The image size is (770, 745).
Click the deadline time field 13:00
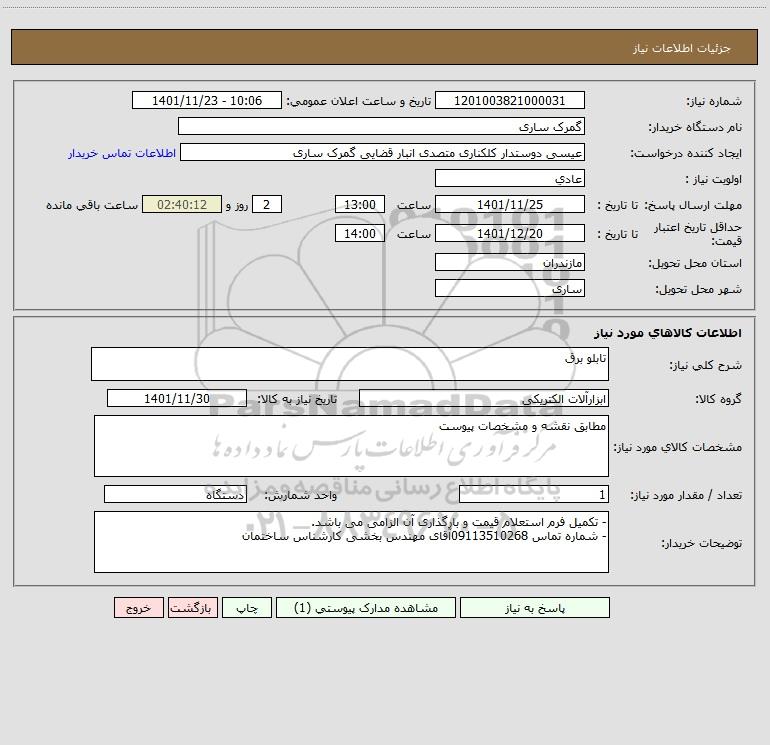(x=359, y=204)
